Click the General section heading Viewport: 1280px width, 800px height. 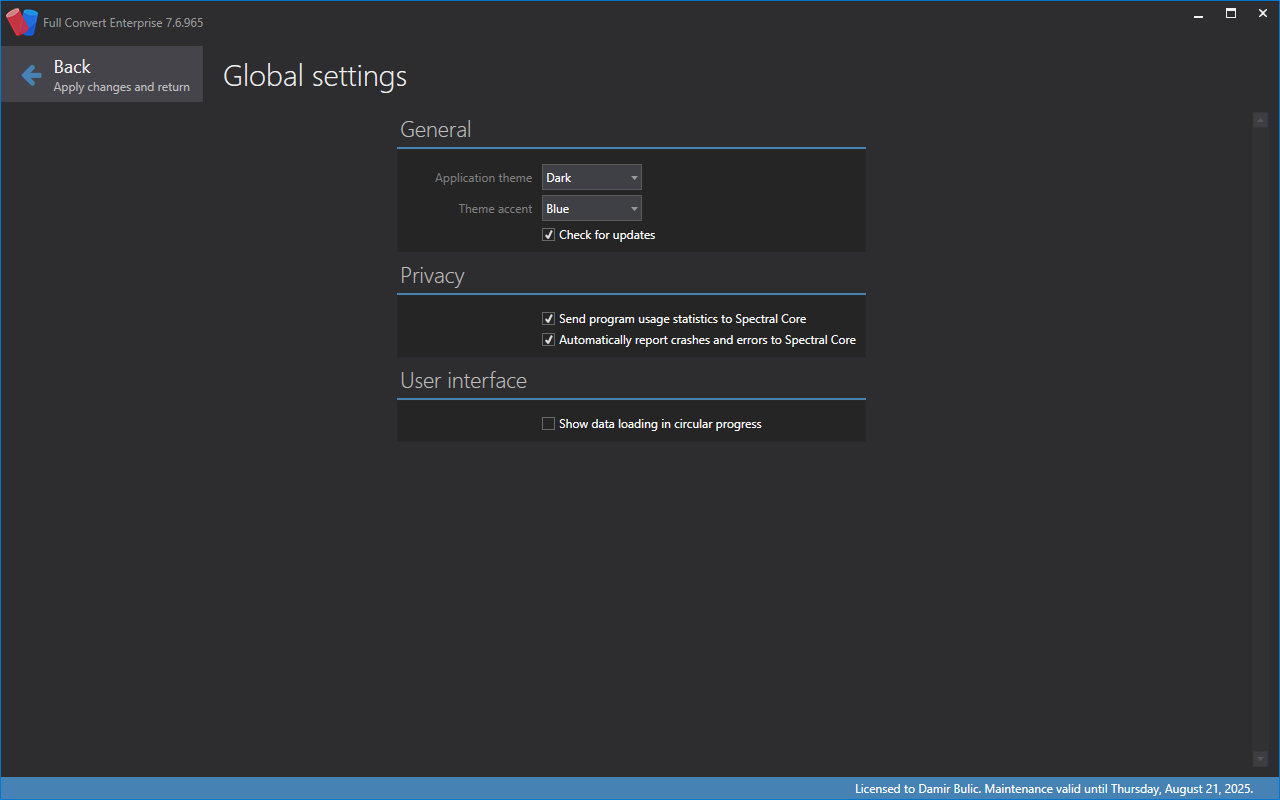click(435, 130)
